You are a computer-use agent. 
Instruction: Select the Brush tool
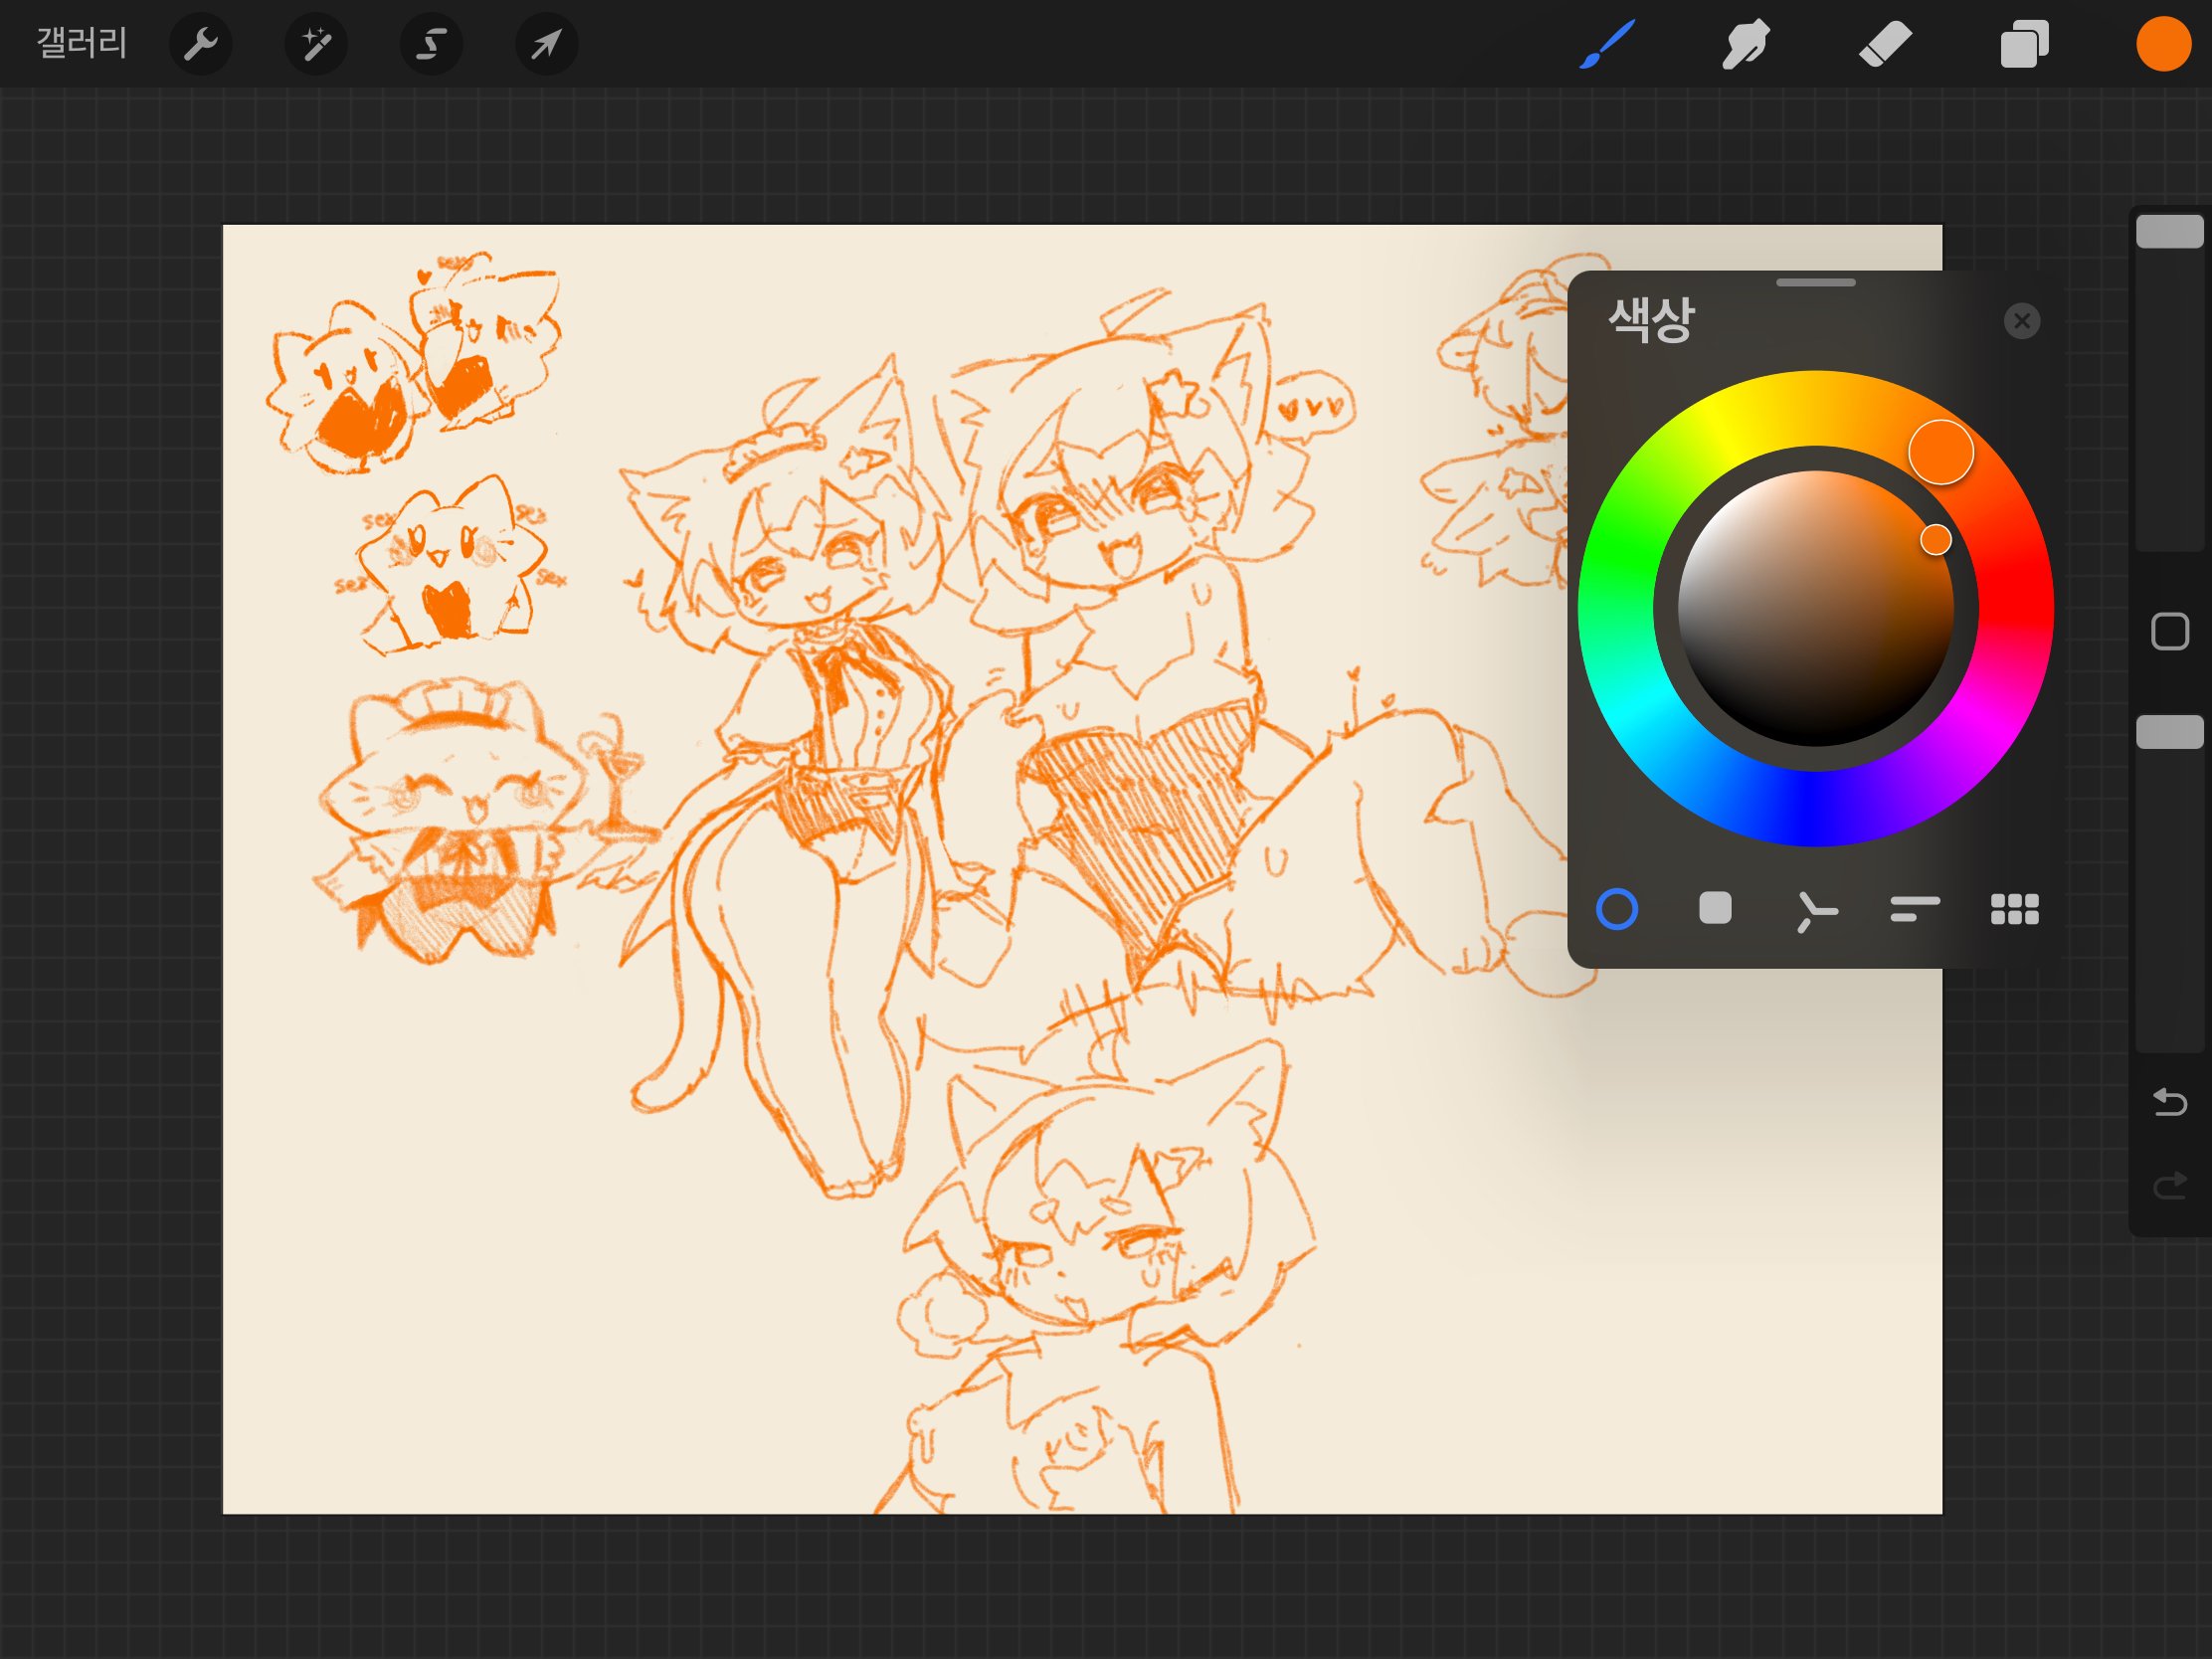(x=1607, y=44)
